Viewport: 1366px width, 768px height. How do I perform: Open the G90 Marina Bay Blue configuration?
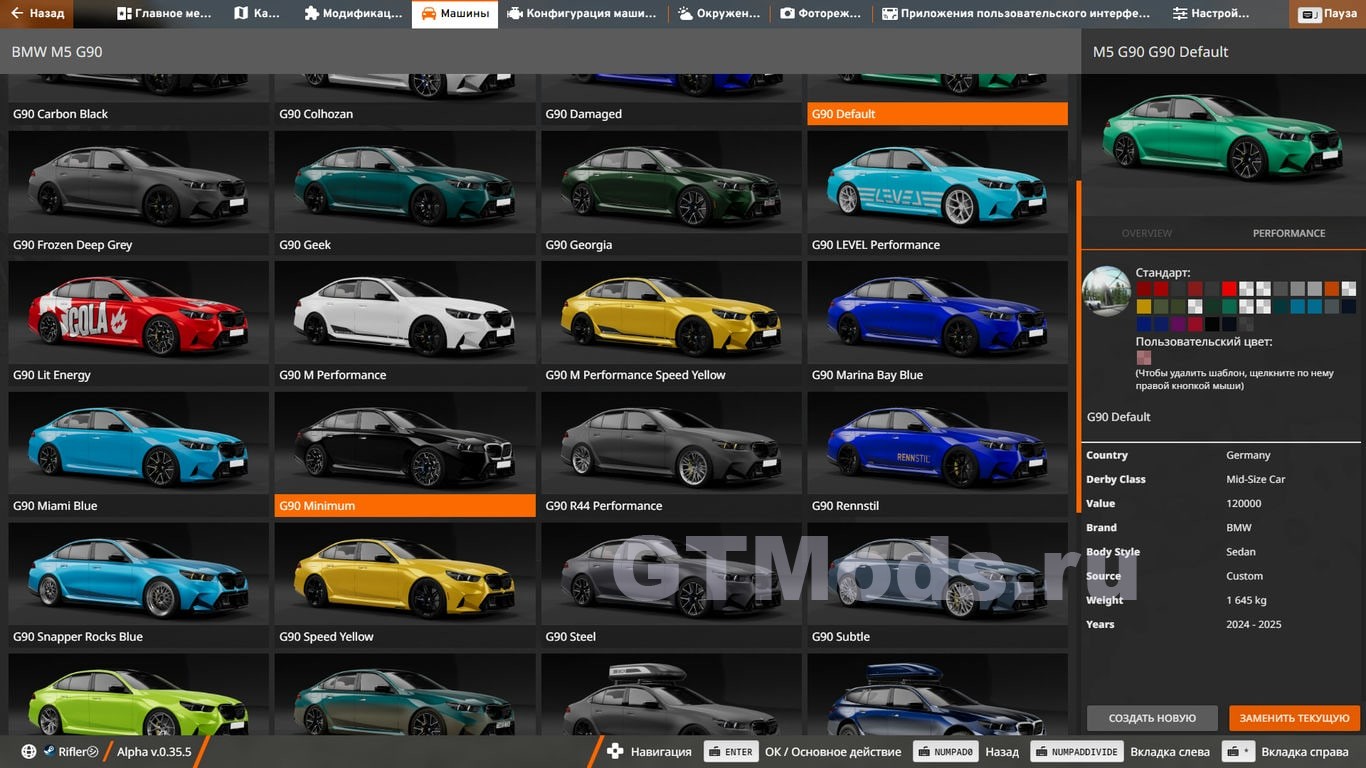point(937,324)
